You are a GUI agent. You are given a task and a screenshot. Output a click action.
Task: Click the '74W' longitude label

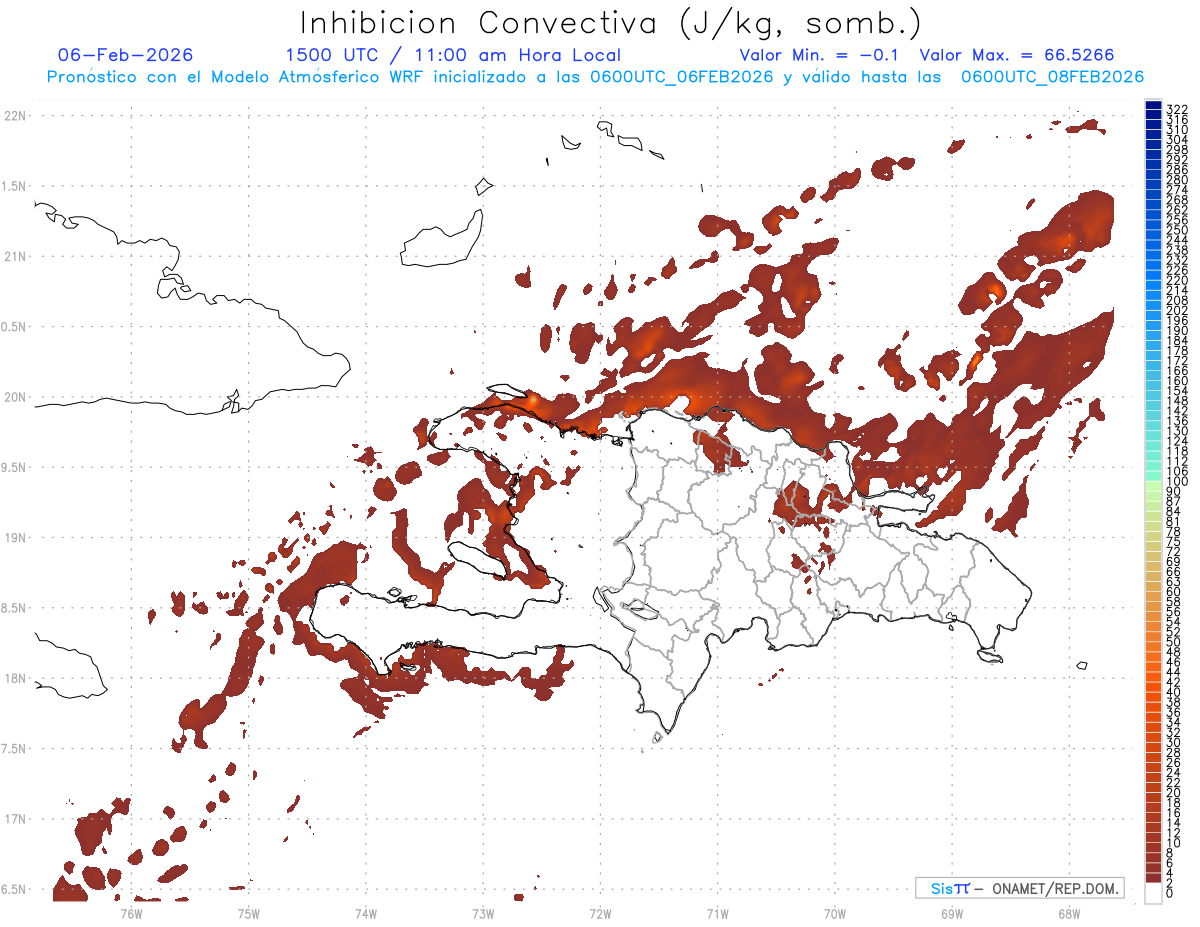point(366,913)
